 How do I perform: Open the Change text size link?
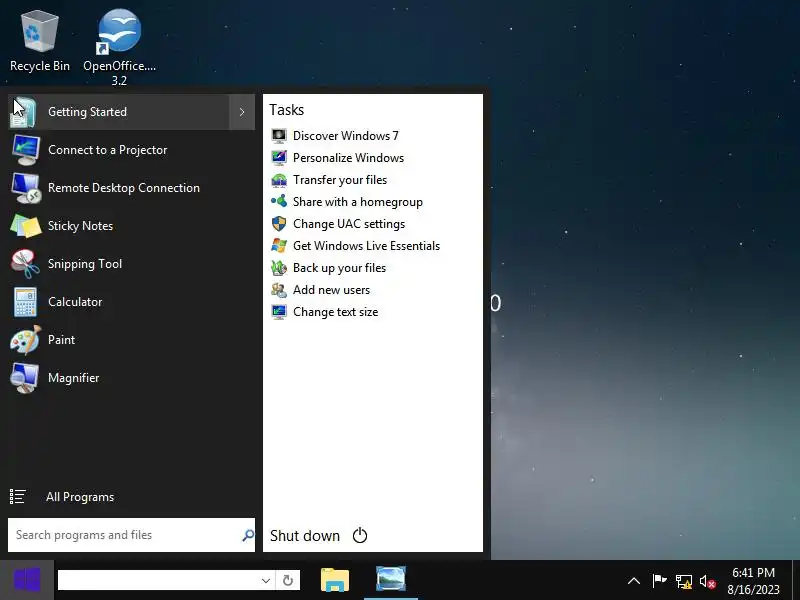pos(335,312)
